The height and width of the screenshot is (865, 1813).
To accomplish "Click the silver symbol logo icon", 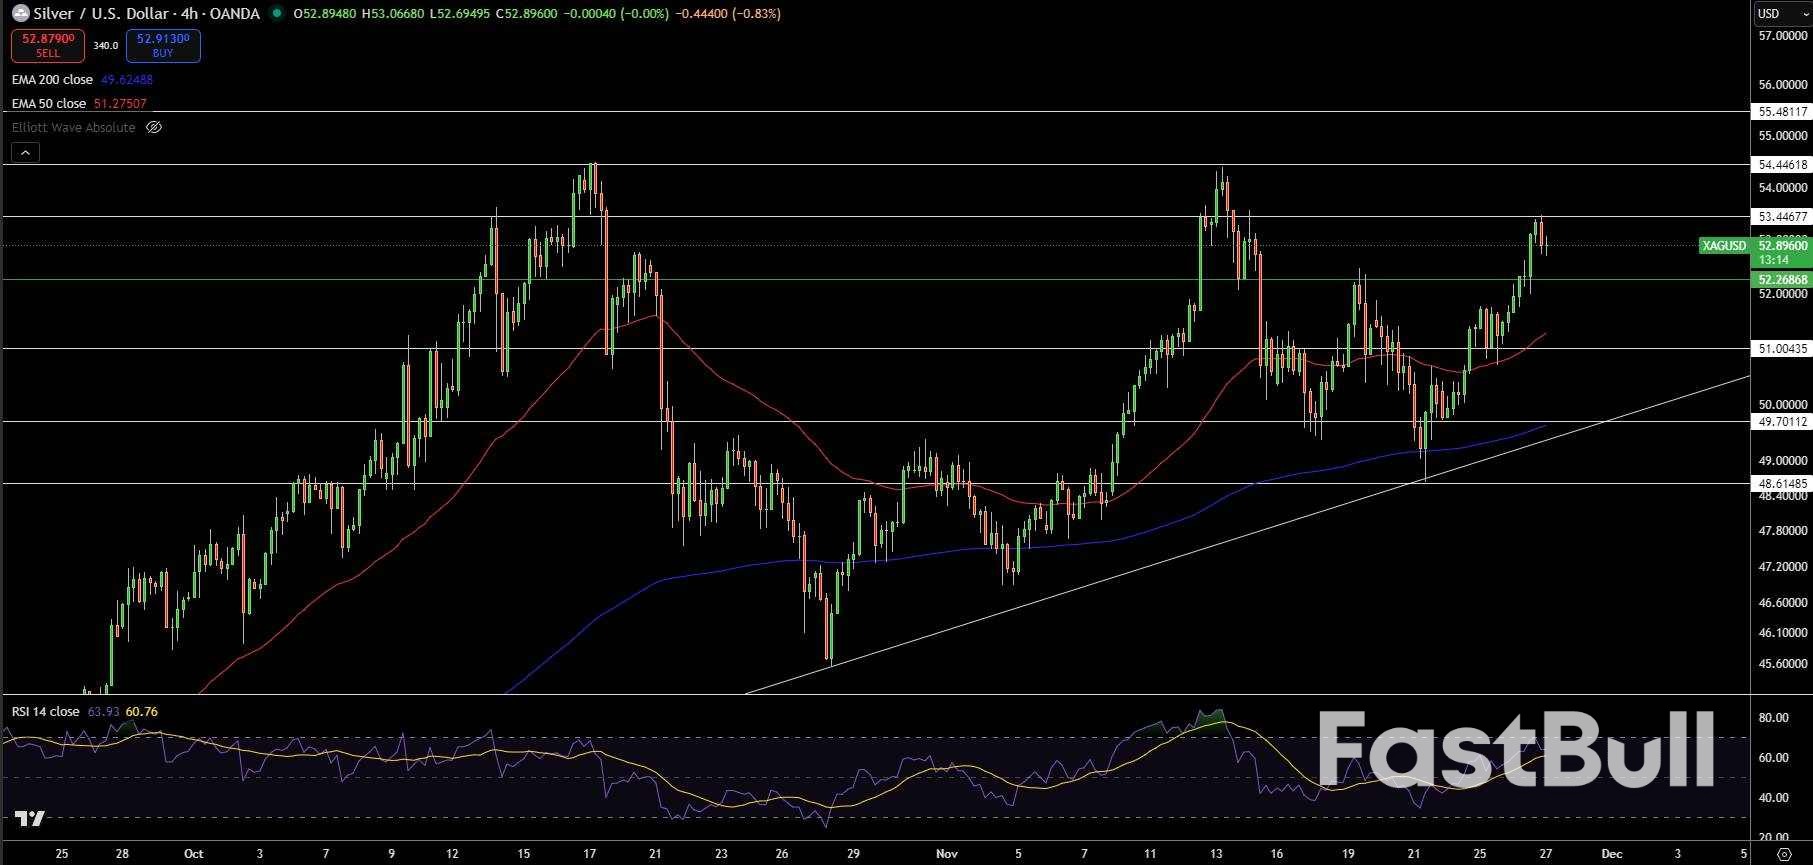I will tap(20, 14).
